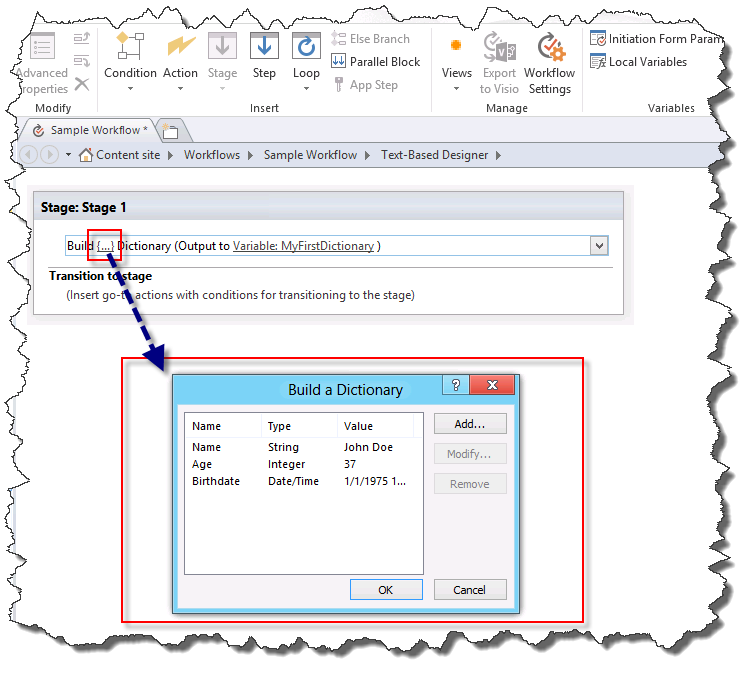Image resolution: width=753 pixels, height=673 pixels.
Task: Open the navigation history dropdown arrow
Action: pos(68,155)
